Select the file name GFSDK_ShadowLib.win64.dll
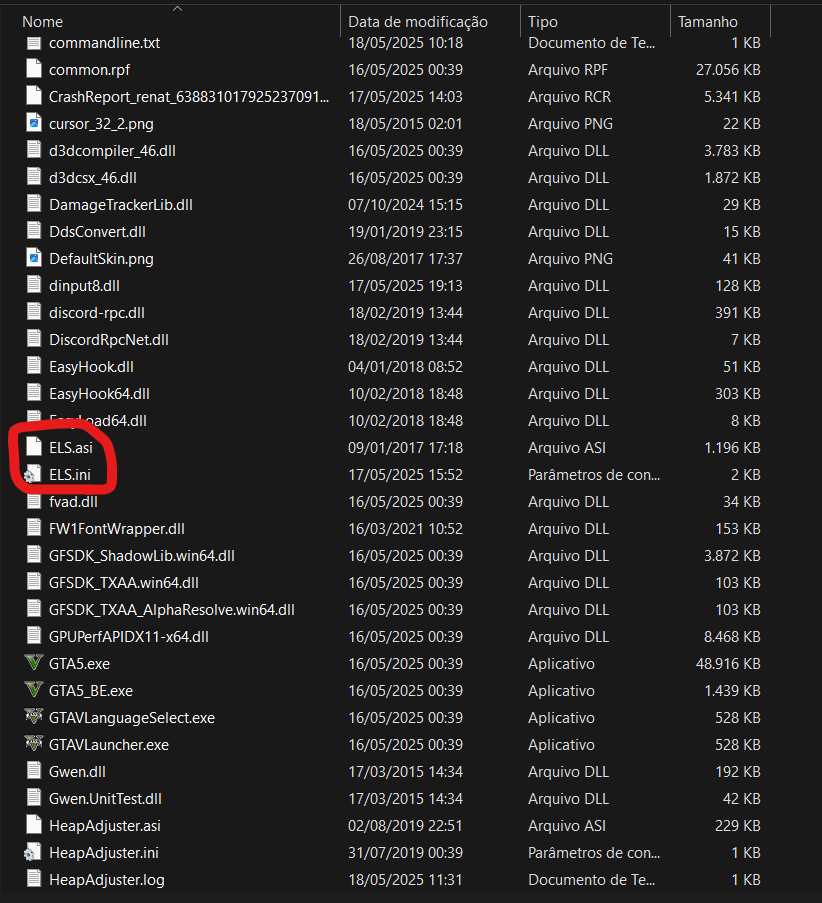 pyautogui.click(x=141, y=556)
